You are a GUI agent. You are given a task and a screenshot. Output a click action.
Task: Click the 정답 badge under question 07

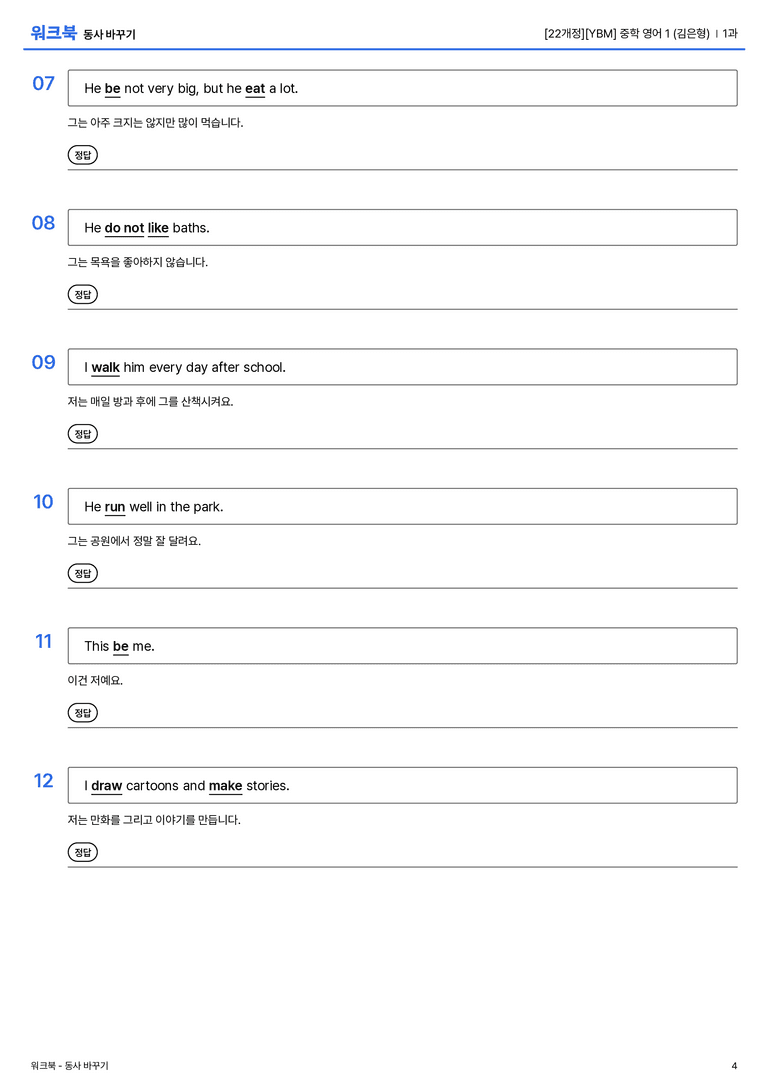[x=82, y=155]
